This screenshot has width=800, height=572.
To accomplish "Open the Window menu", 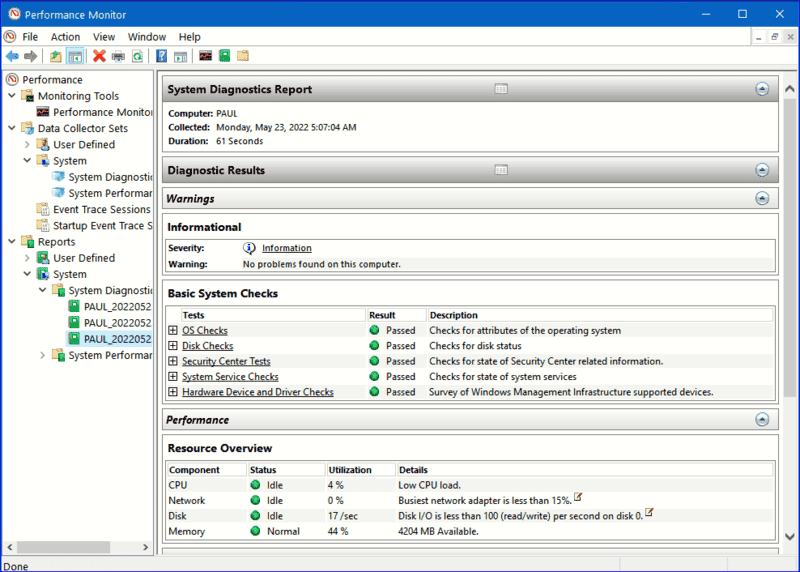I will (147, 37).
